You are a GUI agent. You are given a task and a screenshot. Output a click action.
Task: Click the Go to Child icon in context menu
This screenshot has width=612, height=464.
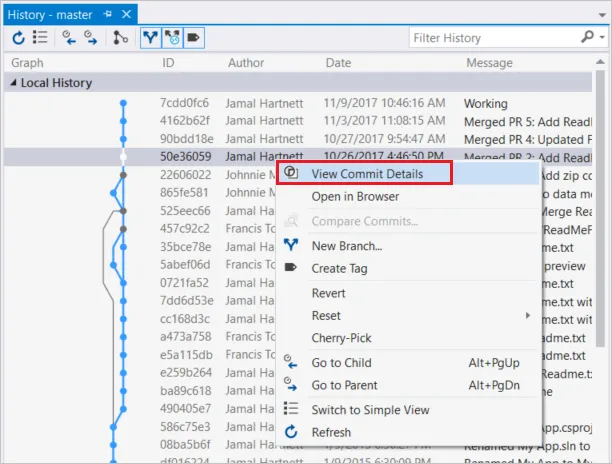click(290, 362)
